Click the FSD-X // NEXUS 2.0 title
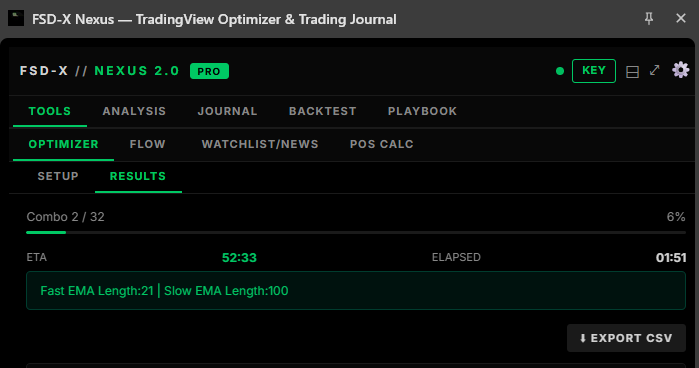699x368 pixels. coord(99,71)
